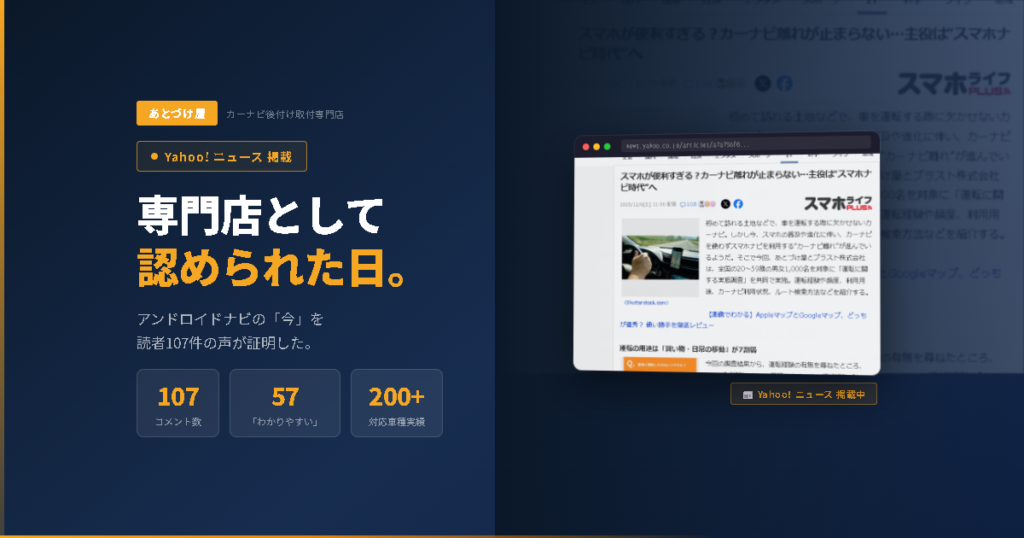This screenshot has width=1024, height=538.
Task: Select the 57 わかりやすい stat card
Action: click(x=285, y=403)
